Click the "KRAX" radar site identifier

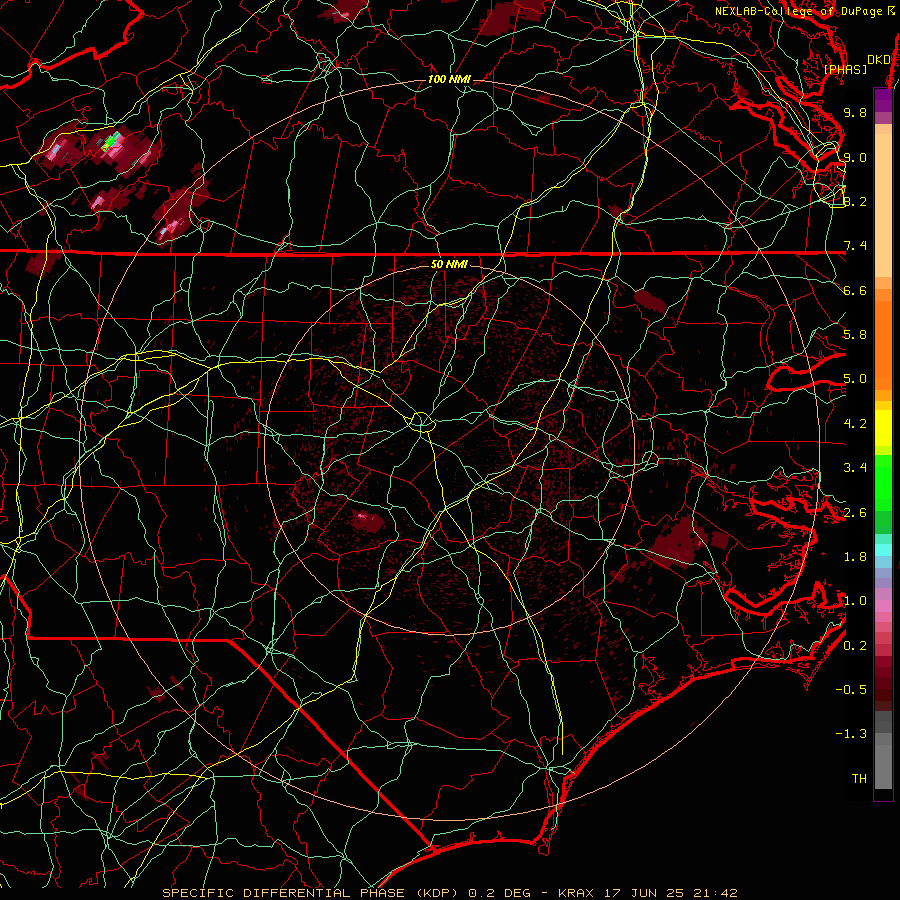(576, 893)
